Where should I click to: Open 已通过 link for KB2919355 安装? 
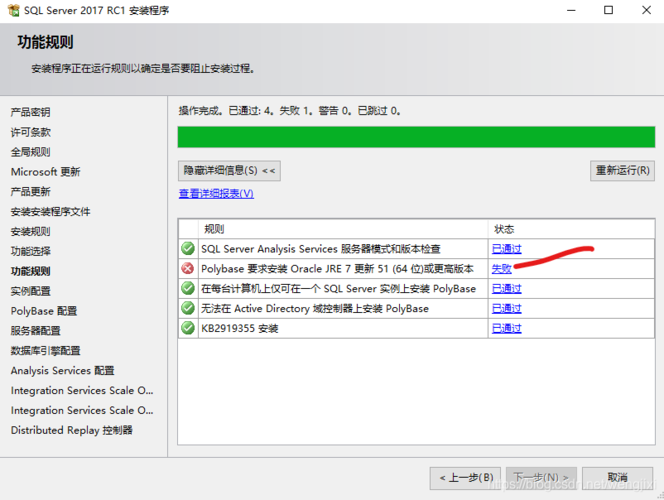click(x=506, y=329)
